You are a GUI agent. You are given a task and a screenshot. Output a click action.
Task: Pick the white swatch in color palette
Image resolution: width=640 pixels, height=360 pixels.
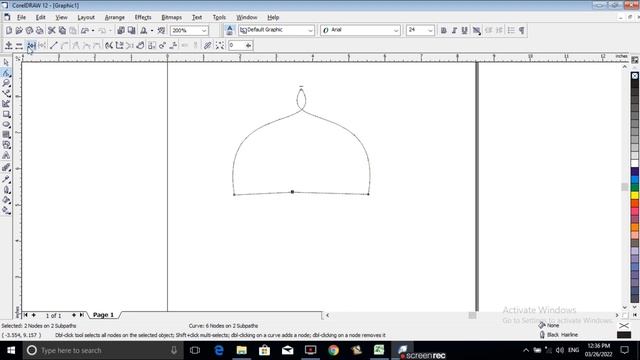tap(635, 164)
